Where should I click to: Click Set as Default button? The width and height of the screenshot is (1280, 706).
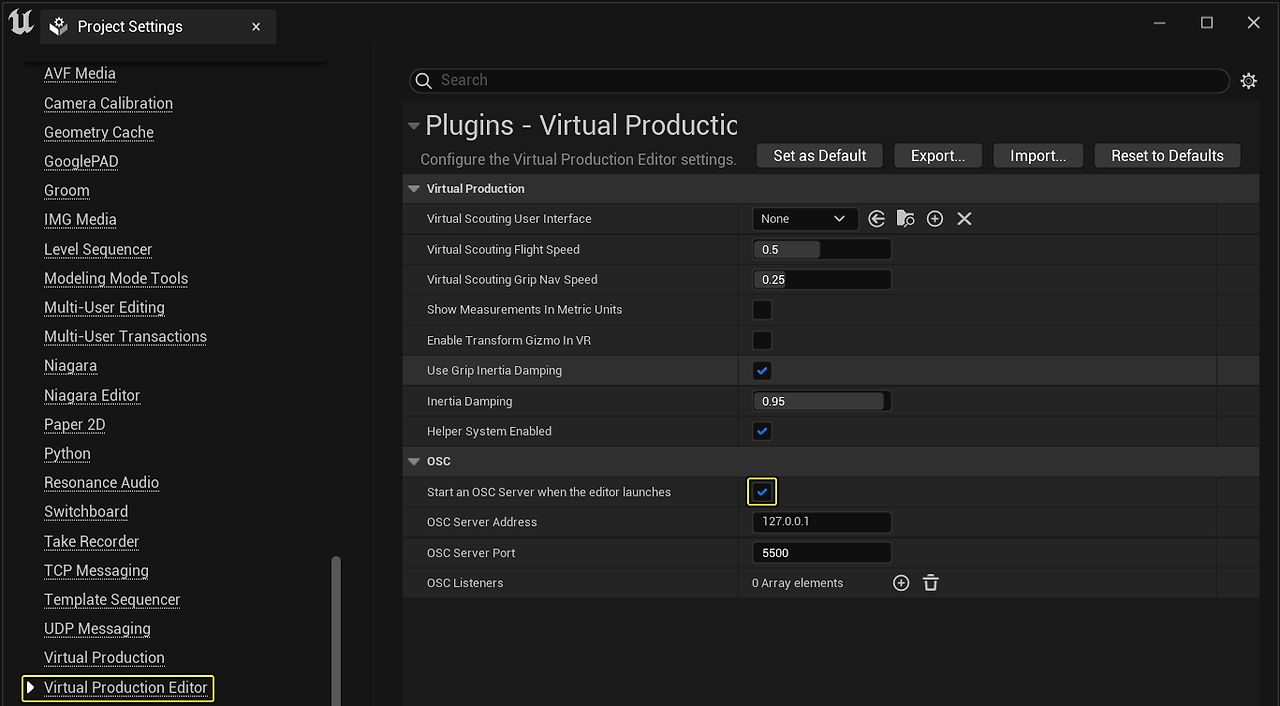(x=819, y=156)
